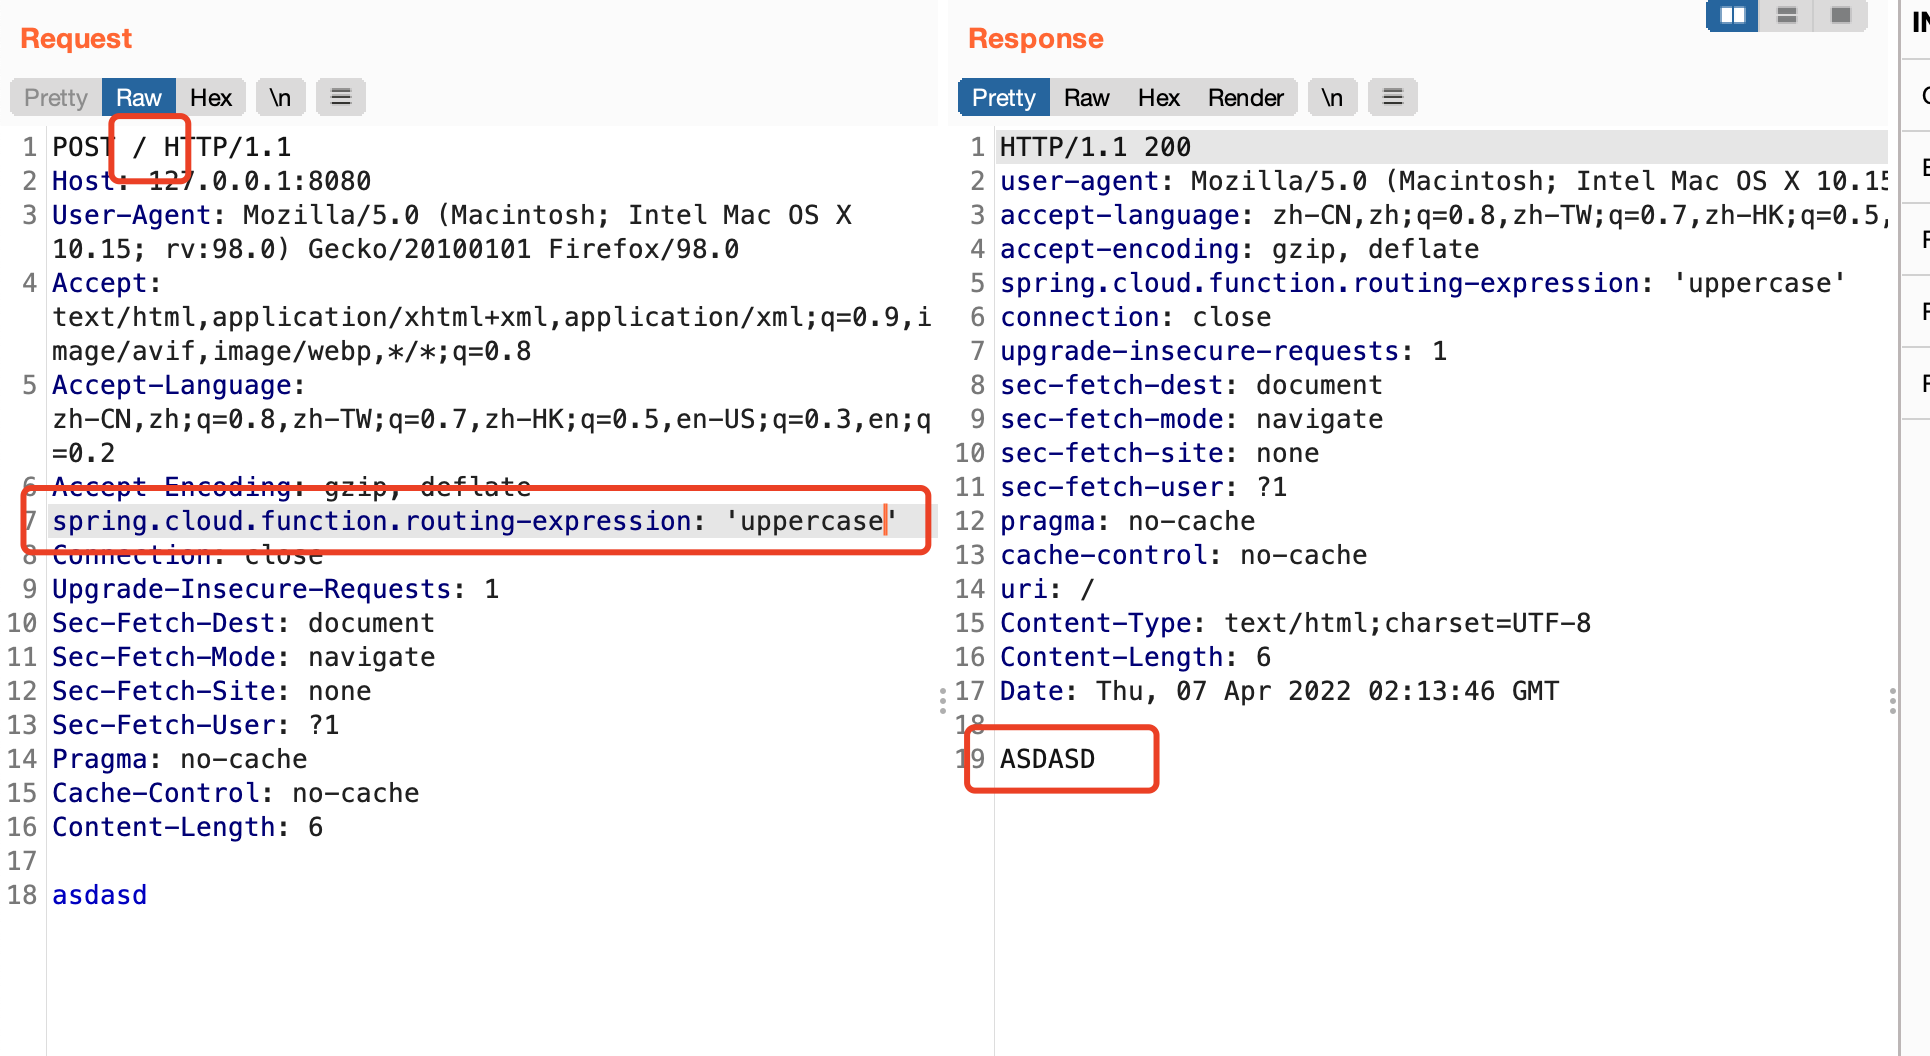Open the Response panel hamburger options menu
1930x1056 pixels.
tap(1393, 98)
